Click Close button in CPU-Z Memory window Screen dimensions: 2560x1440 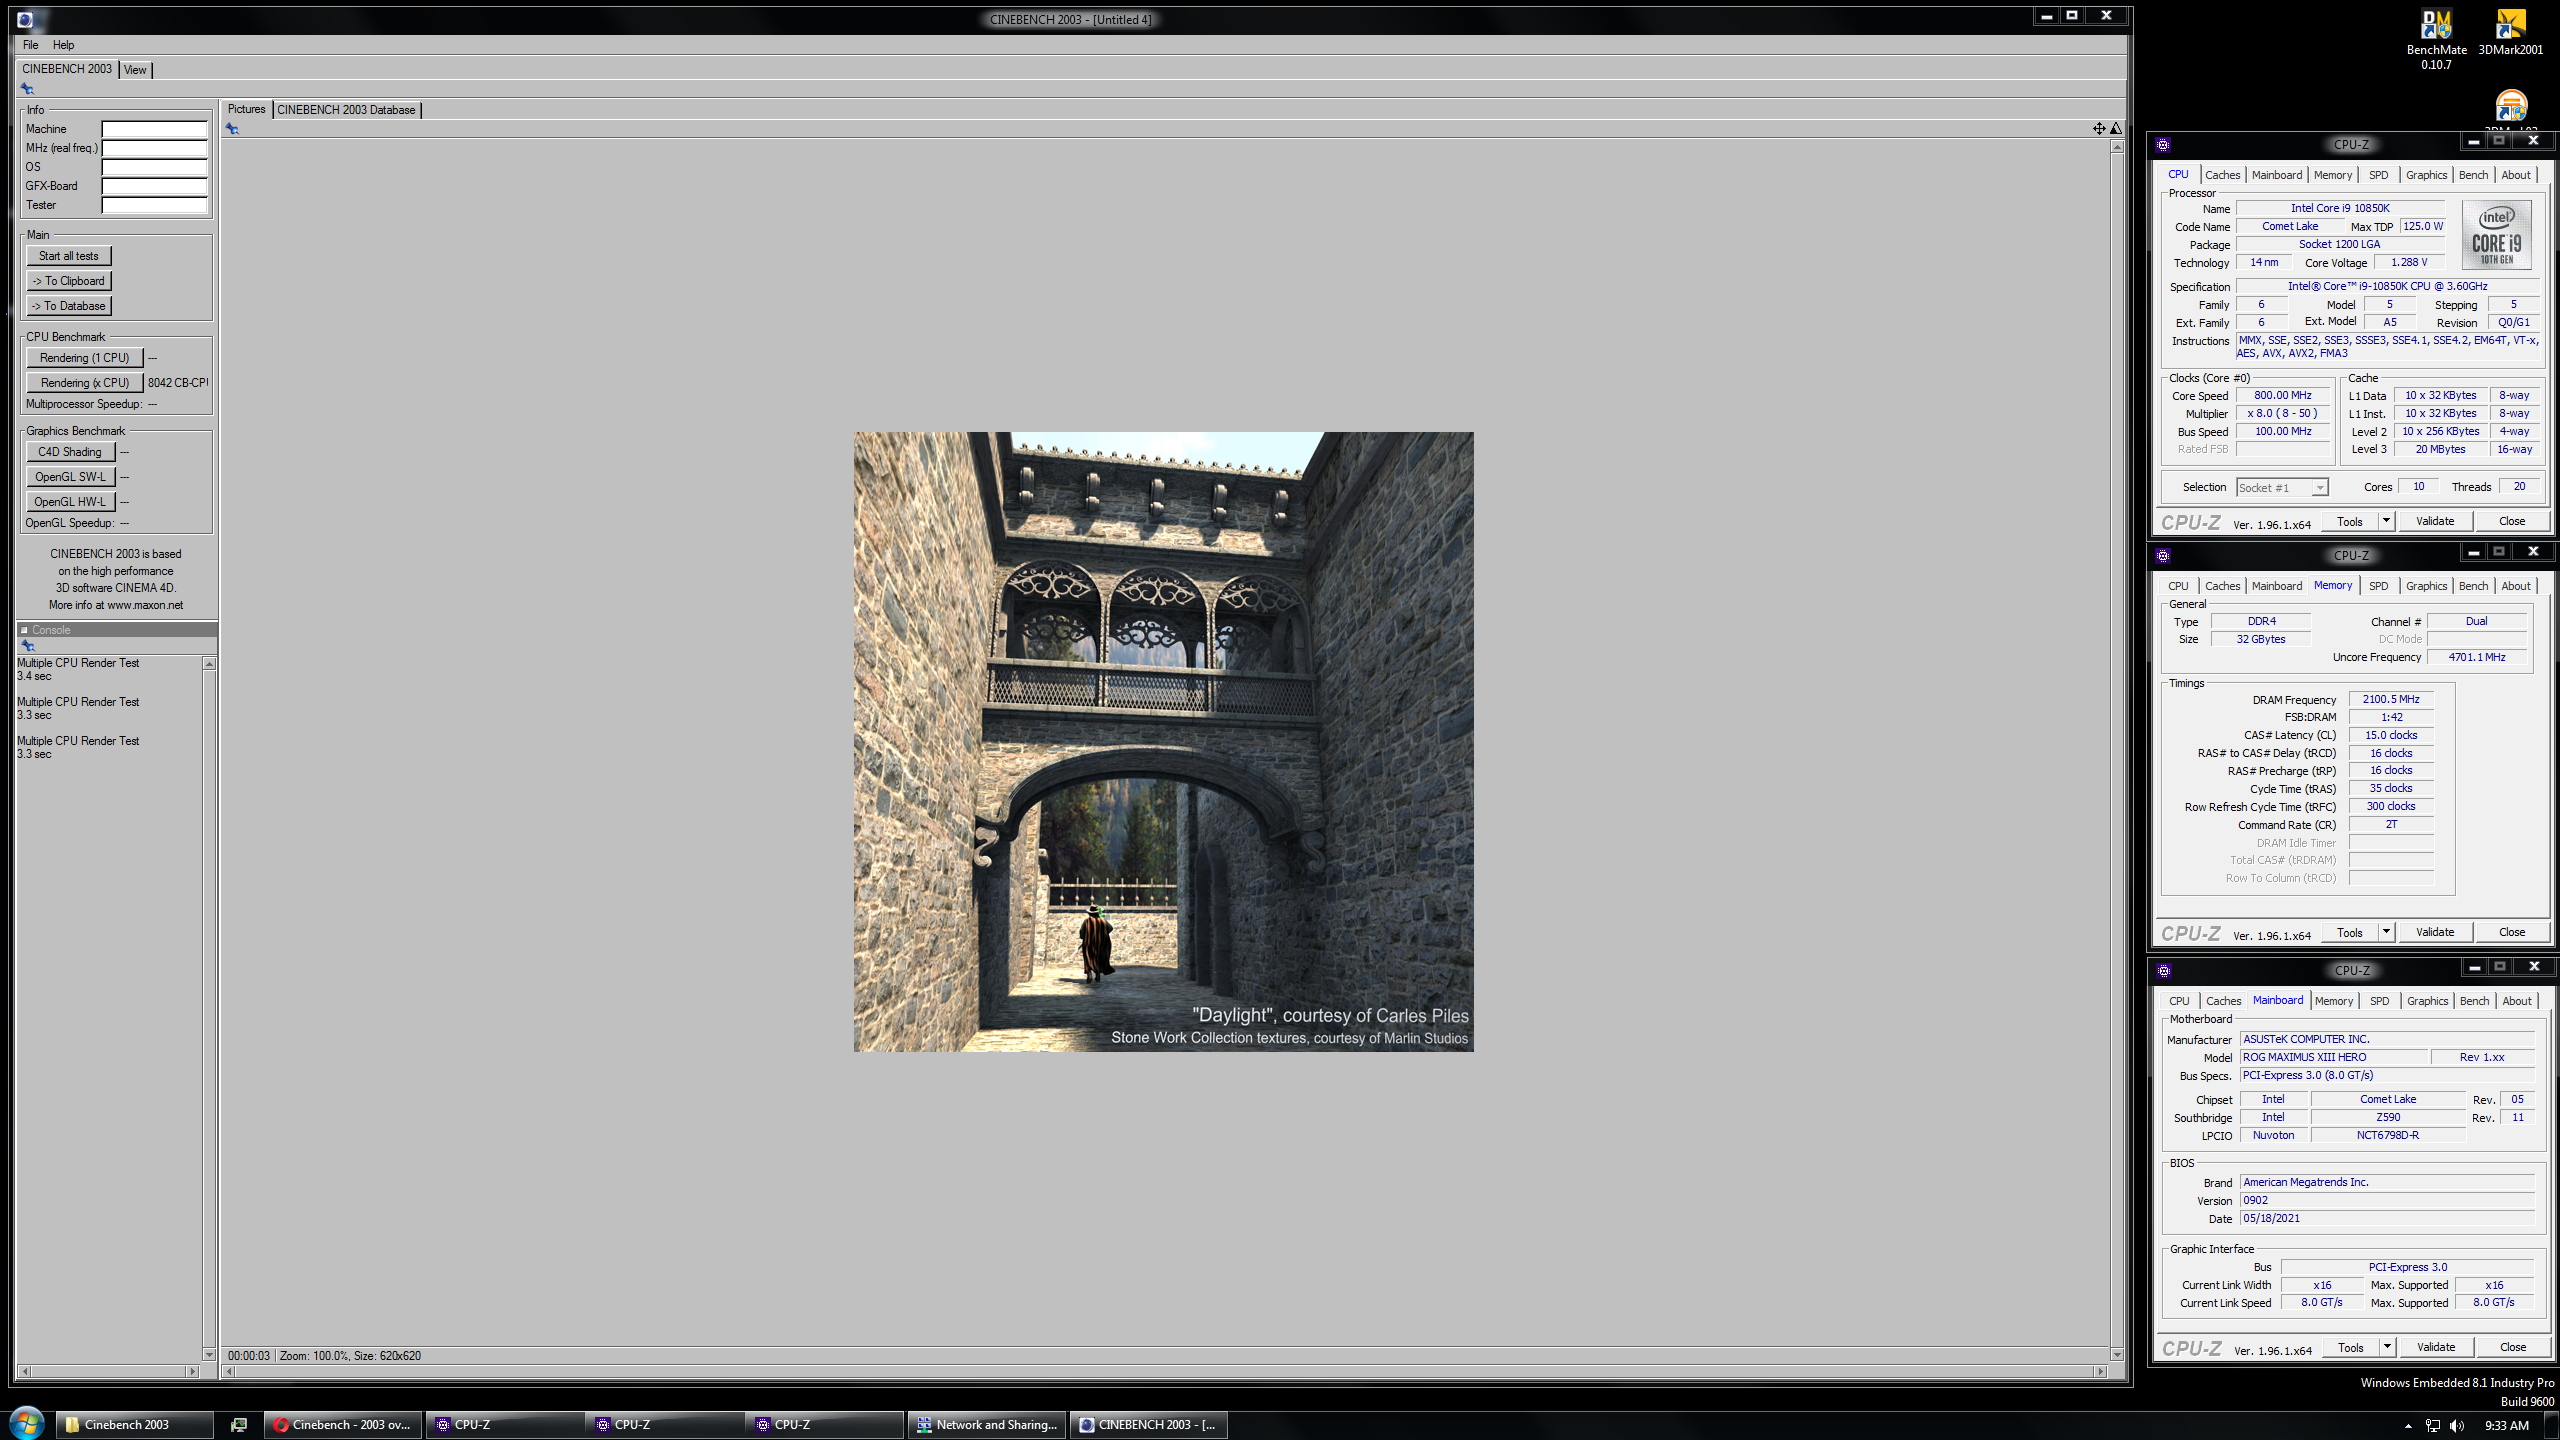pos(2512,932)
